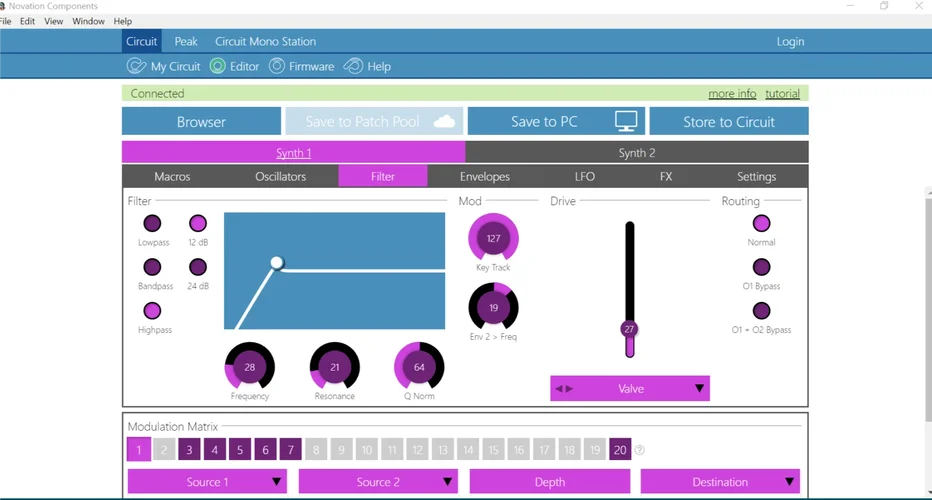Screen dimensions: 932x500
Task: Select Bandpass filter type
Action: click(152, 267)
